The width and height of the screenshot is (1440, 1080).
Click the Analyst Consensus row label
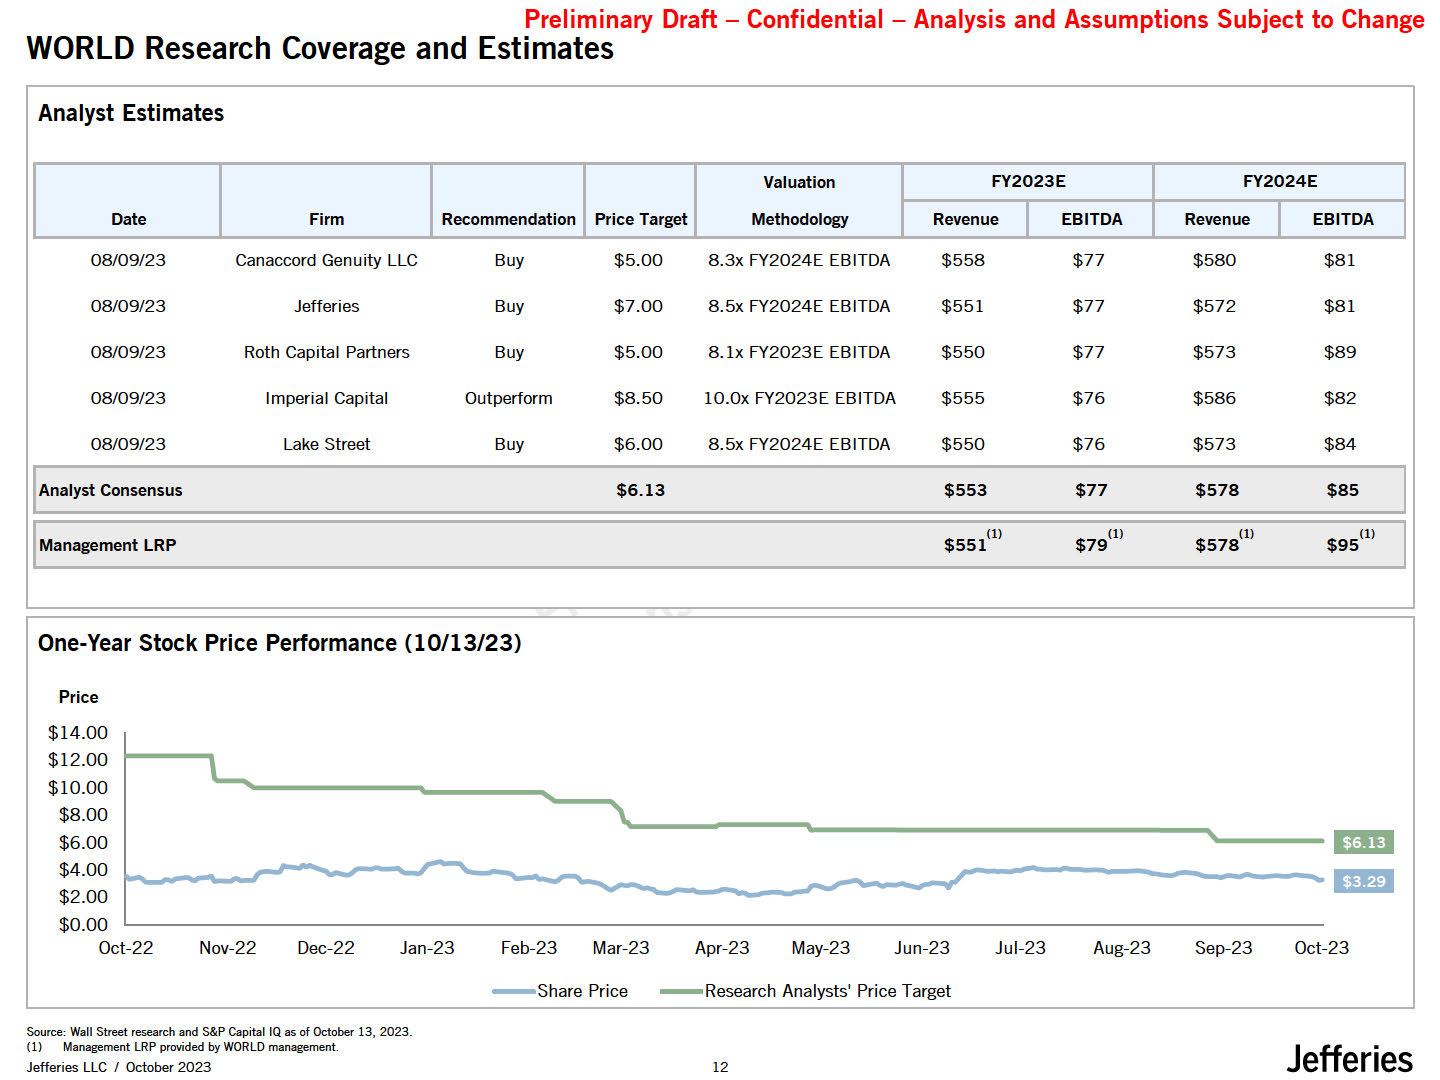[111, 490]
